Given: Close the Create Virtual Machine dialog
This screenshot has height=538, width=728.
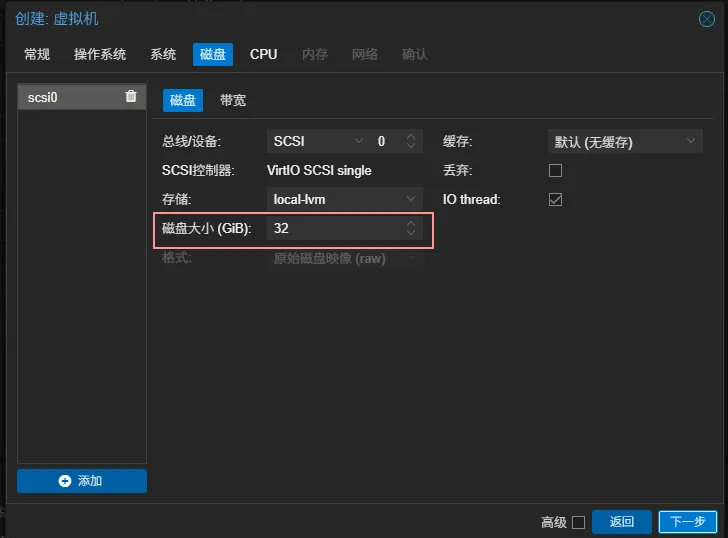Looking at the screenshot, I should [706, 19].
